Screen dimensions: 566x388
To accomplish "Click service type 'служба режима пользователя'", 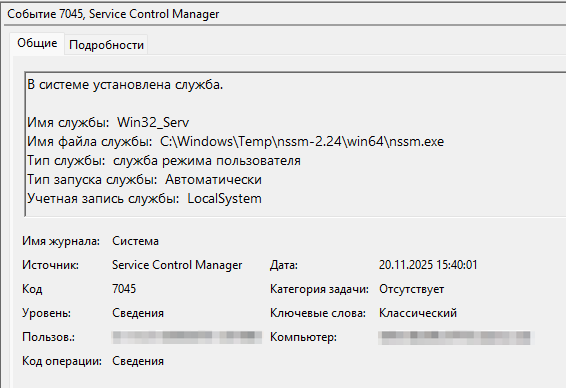I will (207, 161).
